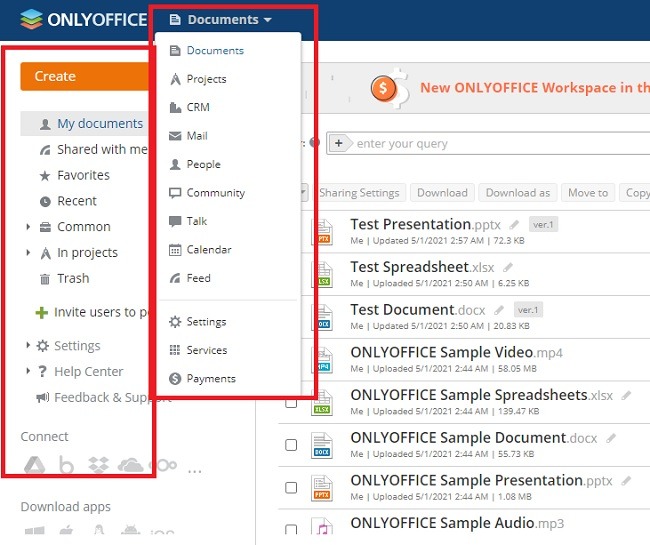This screenshot has height=545, width=650.
Task: Click the CRM chart icon in dropdown
Action: (x=175, y=107)
